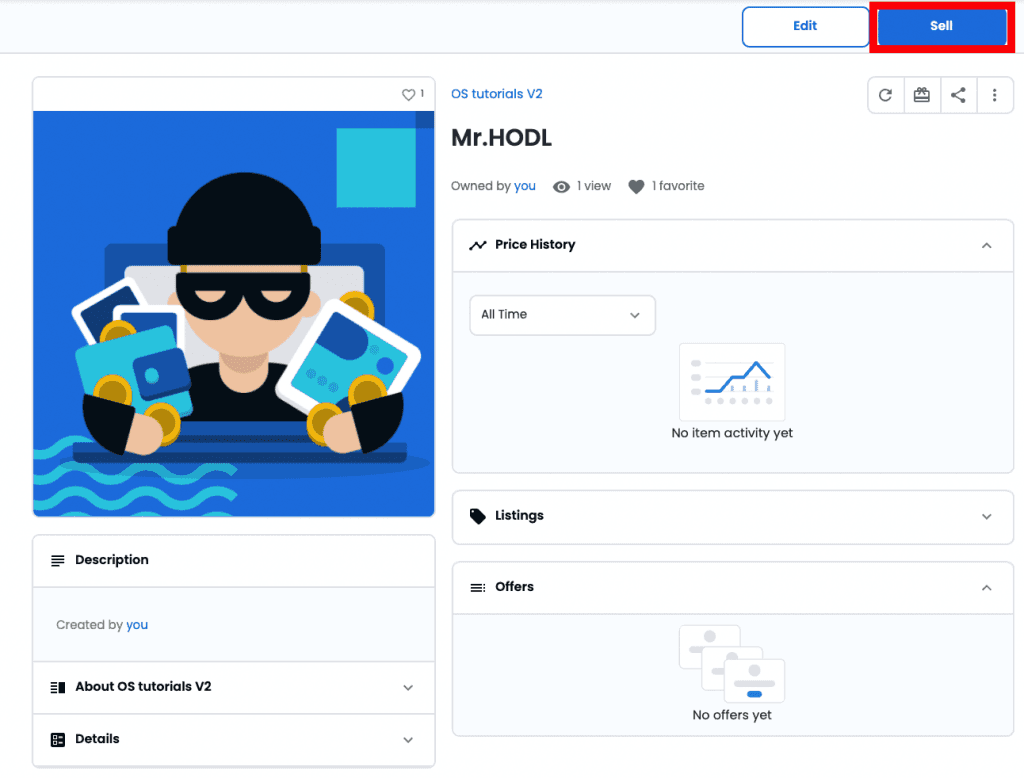Open the three-dot more options menu
Image resolution: width=1024 pixels, height=778 pixels.
(994, 95)
